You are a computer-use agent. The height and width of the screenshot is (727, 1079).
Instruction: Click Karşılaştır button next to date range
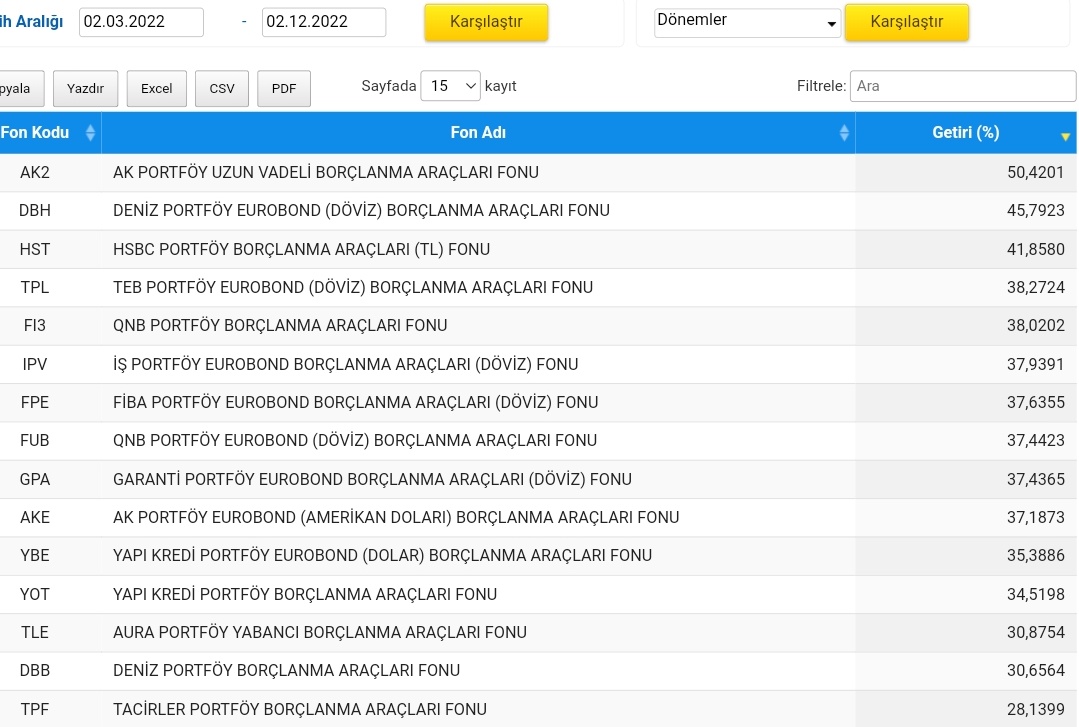coord(487,22)
